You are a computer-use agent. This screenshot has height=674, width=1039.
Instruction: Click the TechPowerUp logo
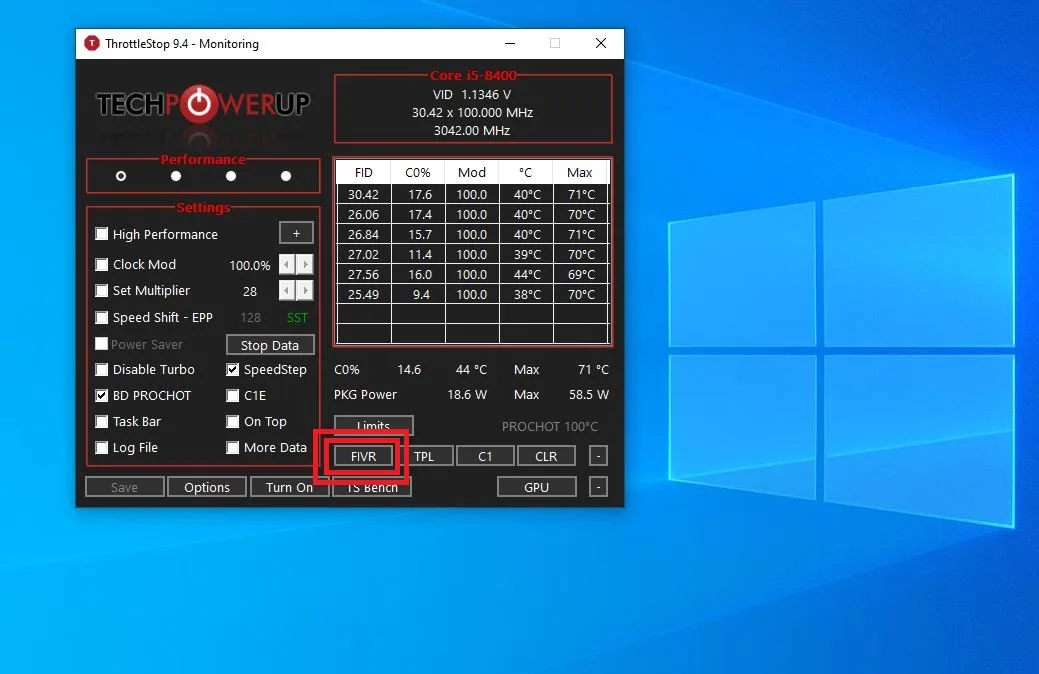203,104
